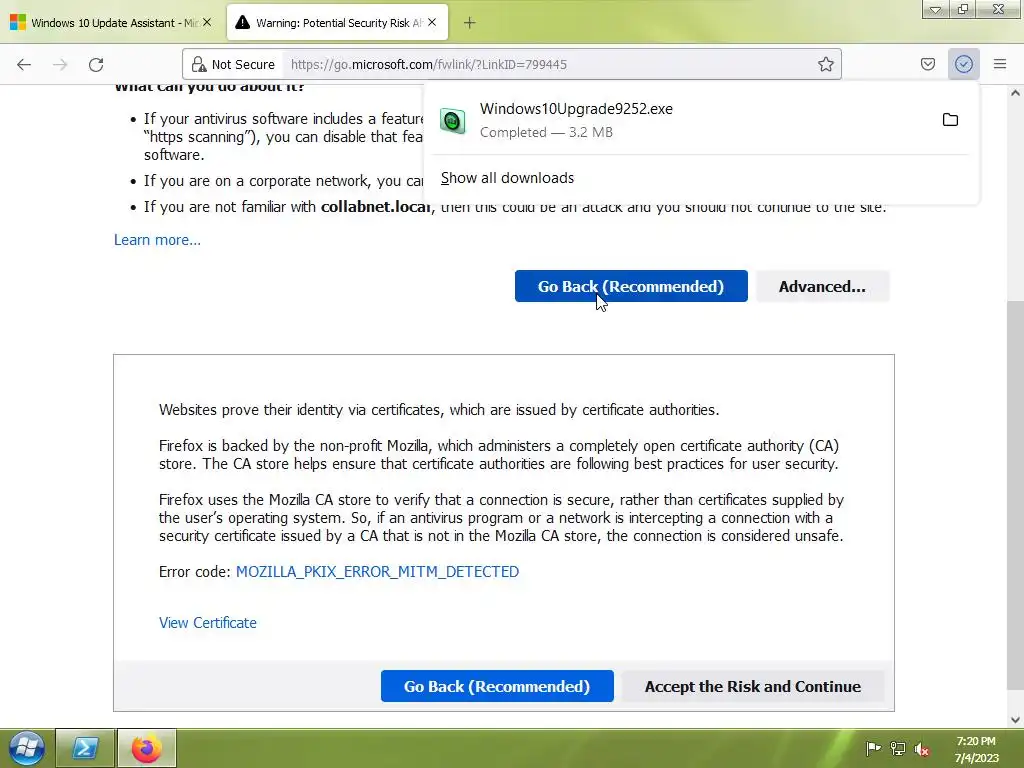Select the Warning: Potential Security Risk tab
Screen dimensions: 1024x768
pyautogui.click(x=337, y=23)
